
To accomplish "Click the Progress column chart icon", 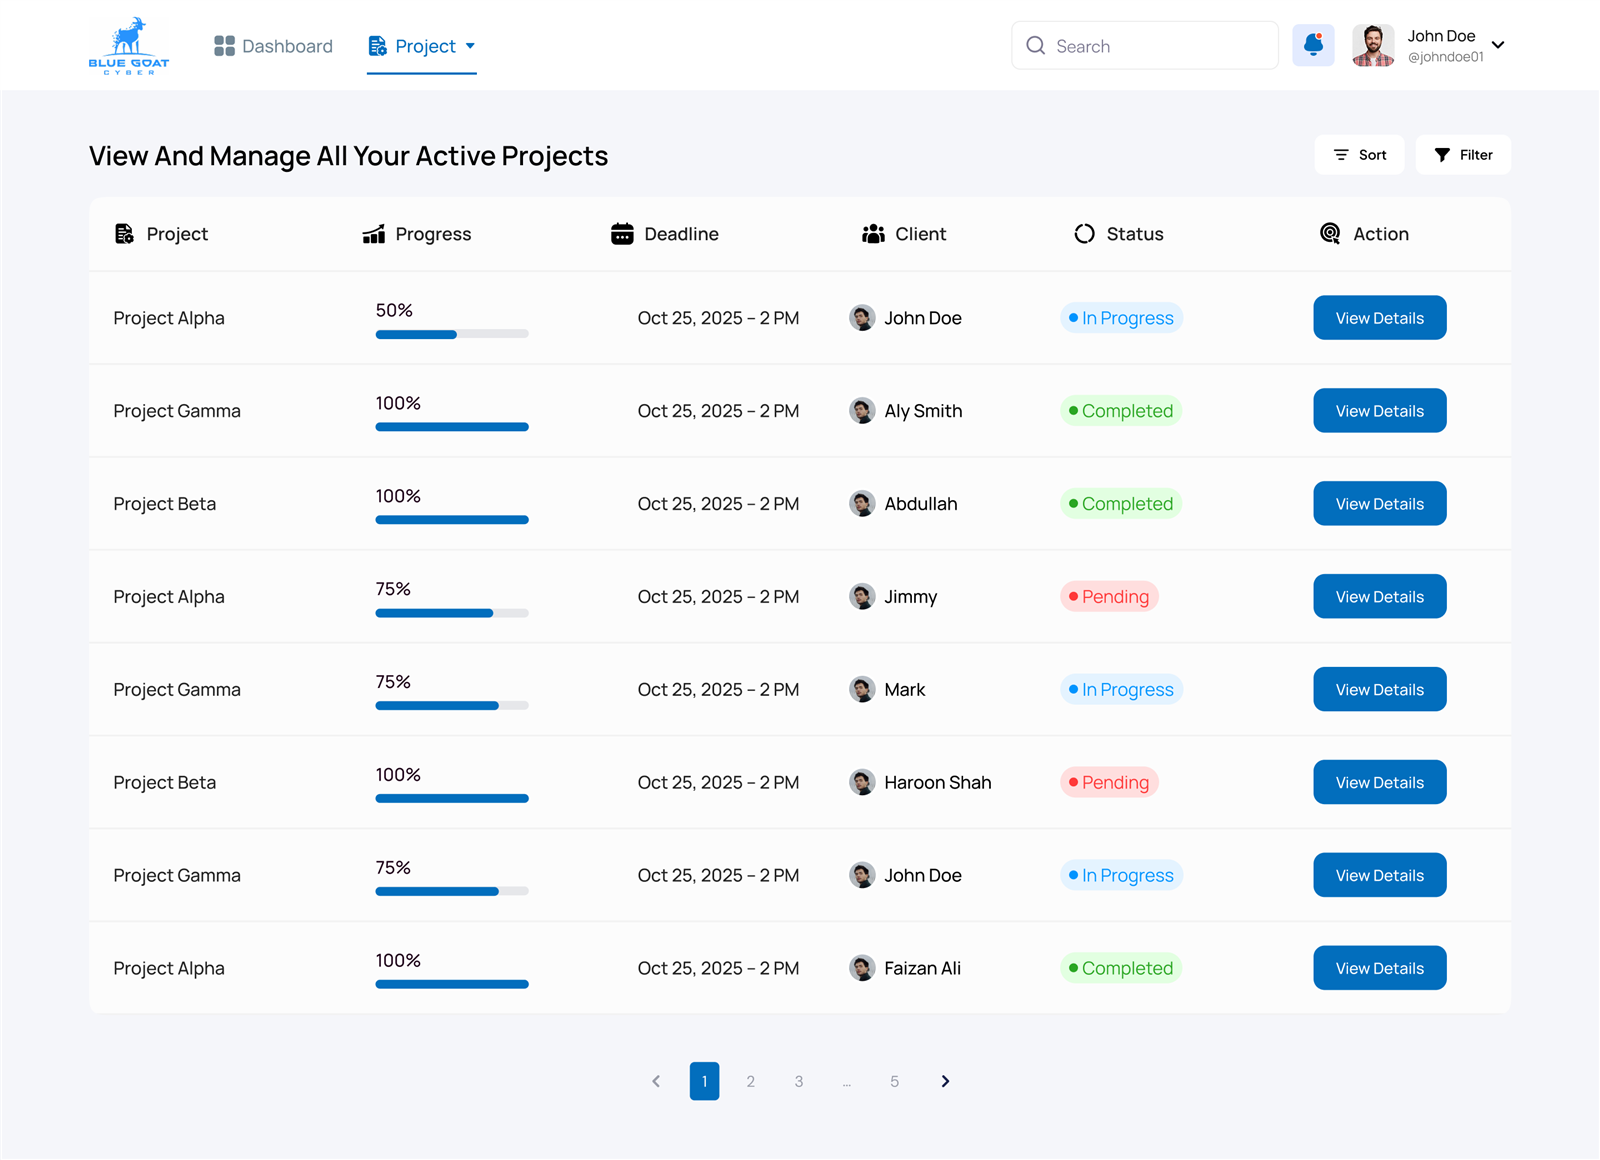I will point(373,234).
